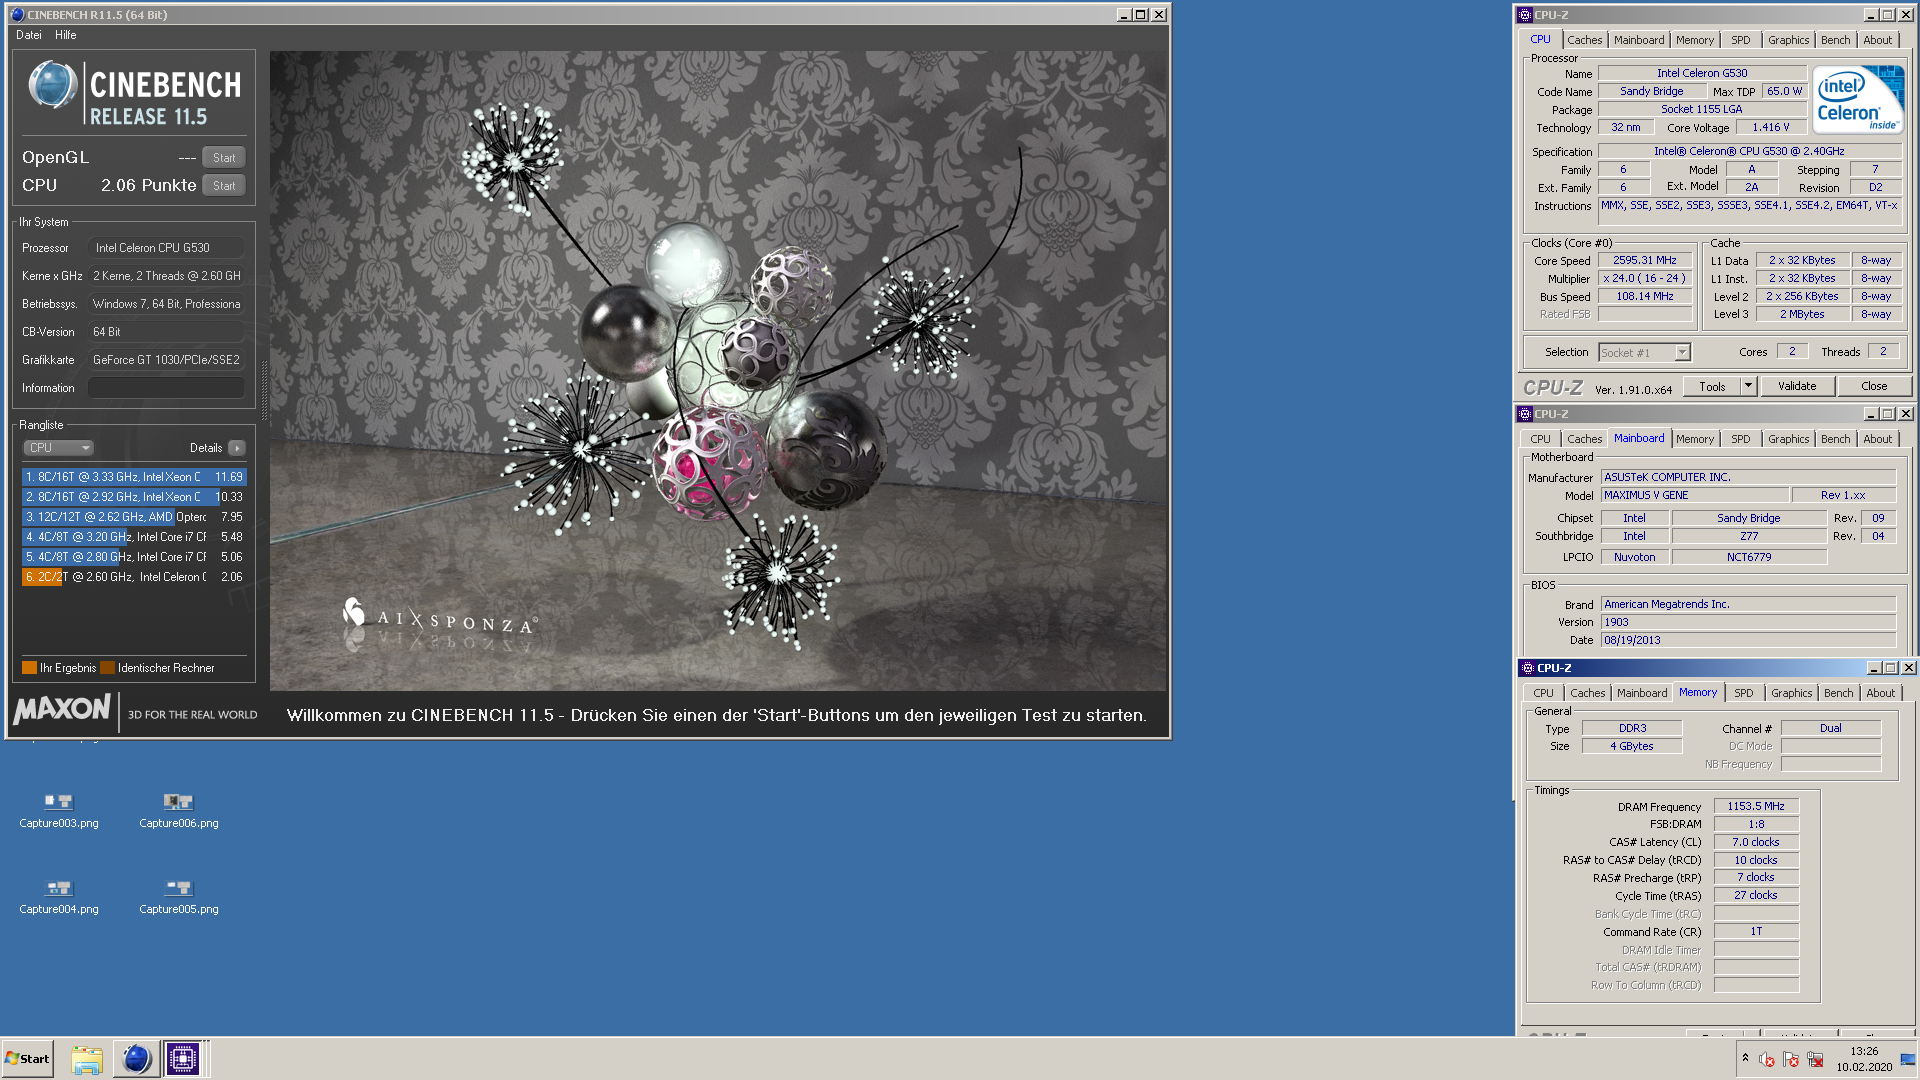1920x1080 pixels.
Task: Click Tools button in CPU-Z
Action: [1712, 387]
